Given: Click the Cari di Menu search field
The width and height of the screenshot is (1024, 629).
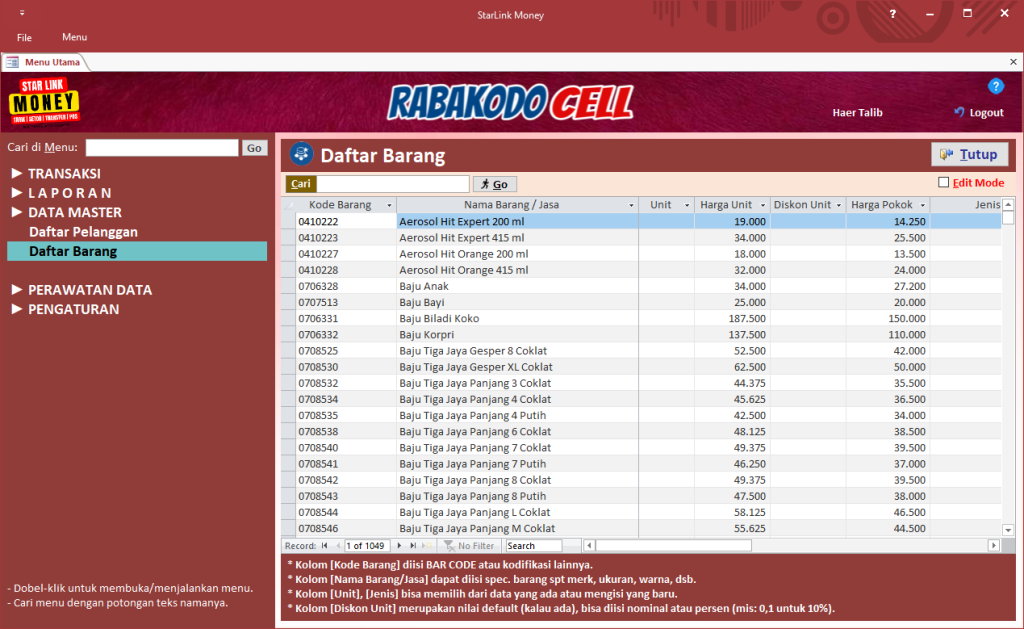Looking at the screenshot, I should point(162,148).
